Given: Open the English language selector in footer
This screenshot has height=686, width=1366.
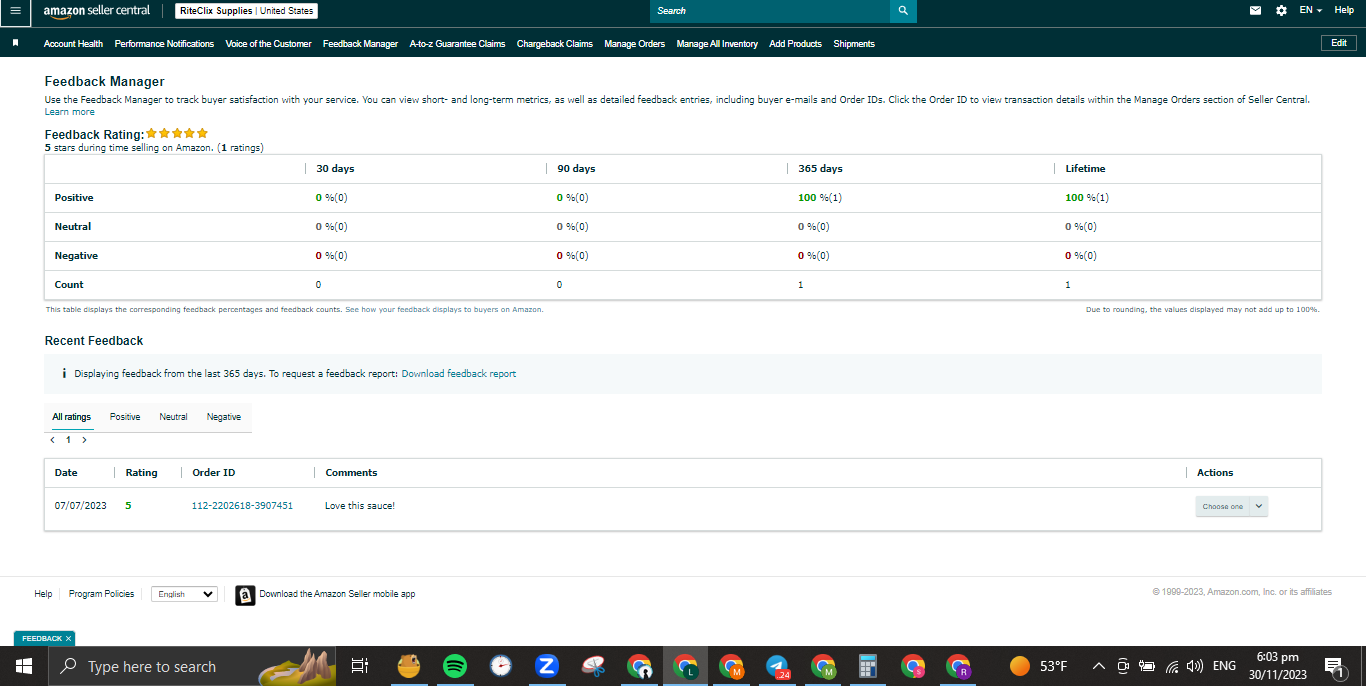Looking at the screenshot, I should (184, 594).
